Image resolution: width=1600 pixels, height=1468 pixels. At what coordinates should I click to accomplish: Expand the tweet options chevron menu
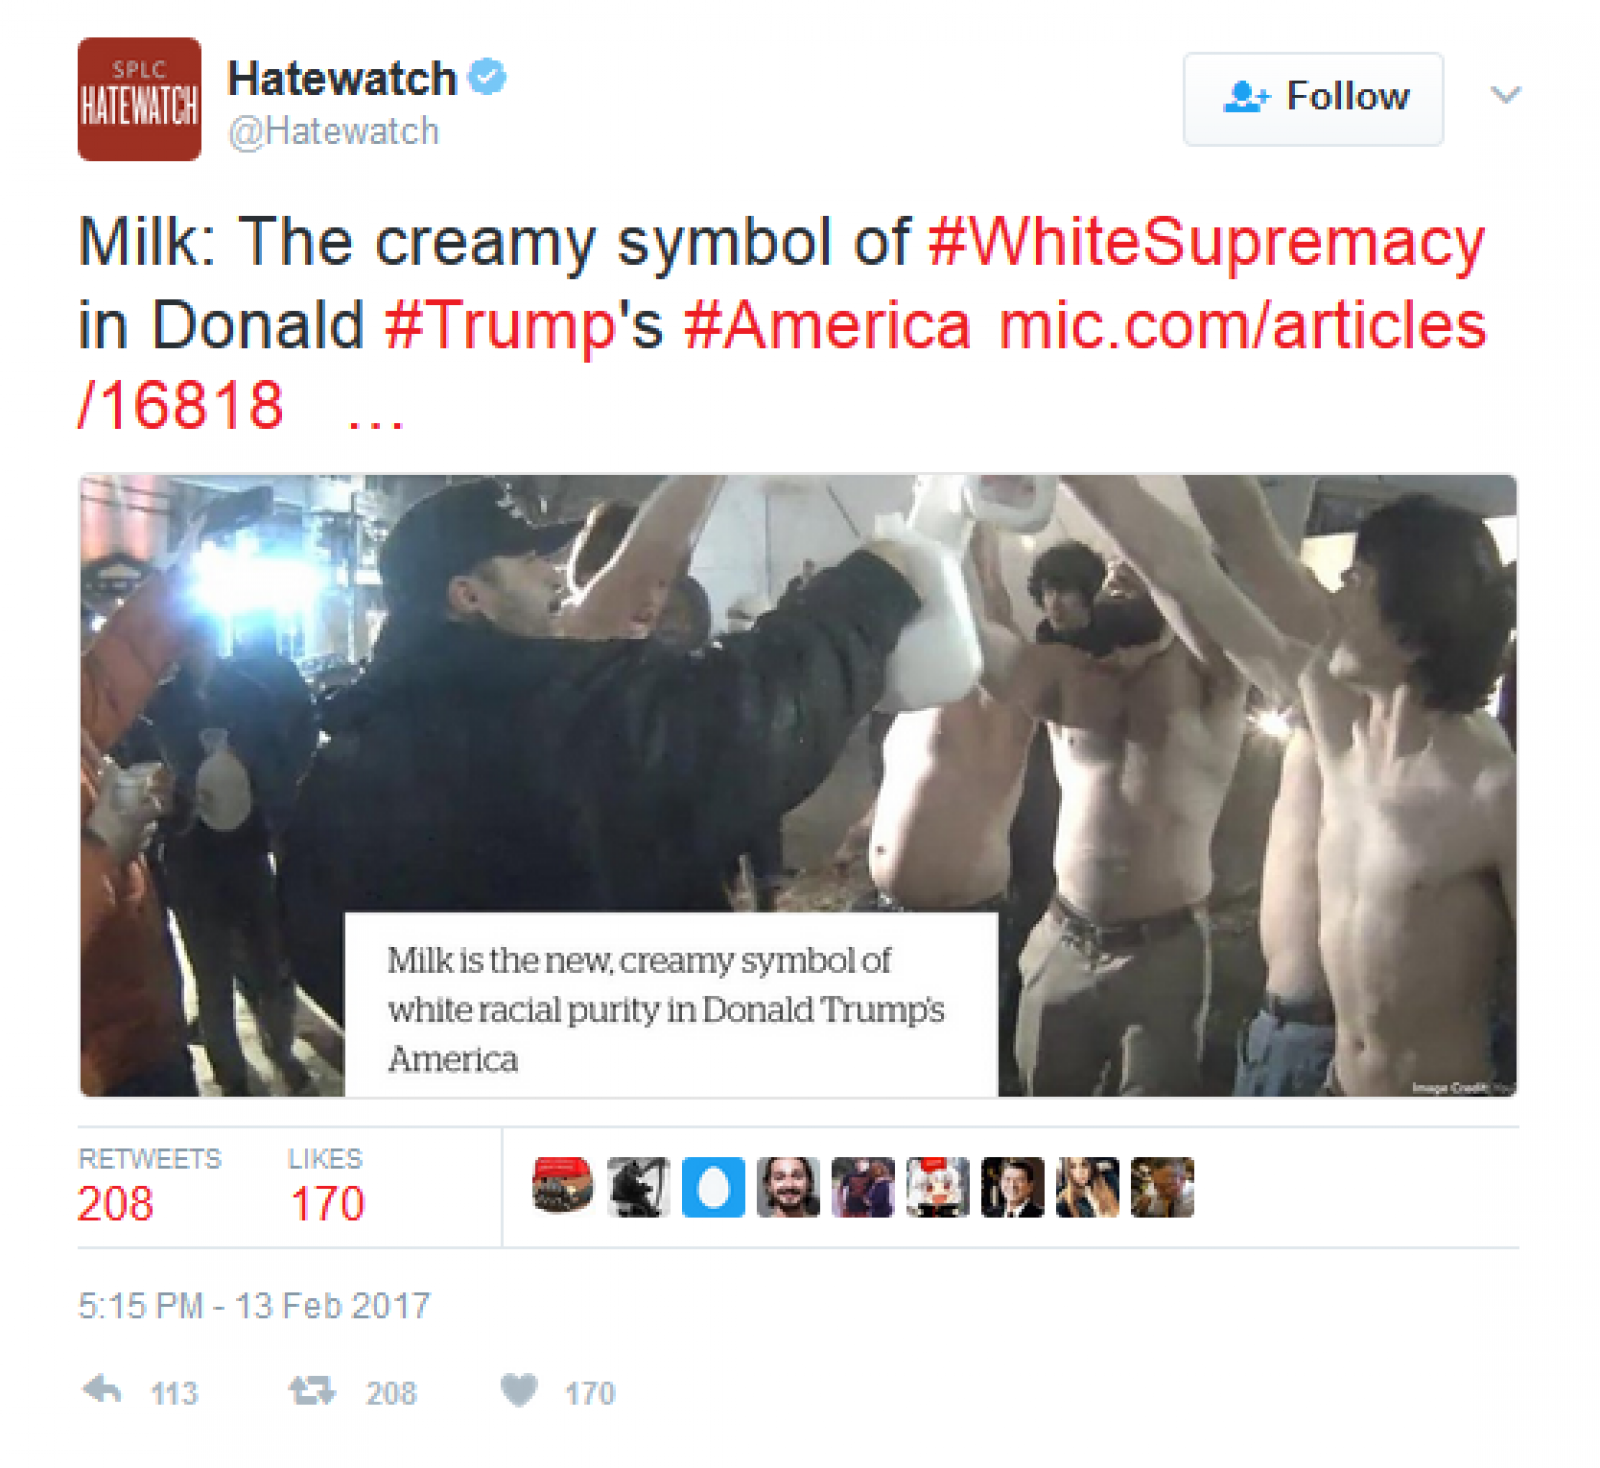click(1505, 95)
